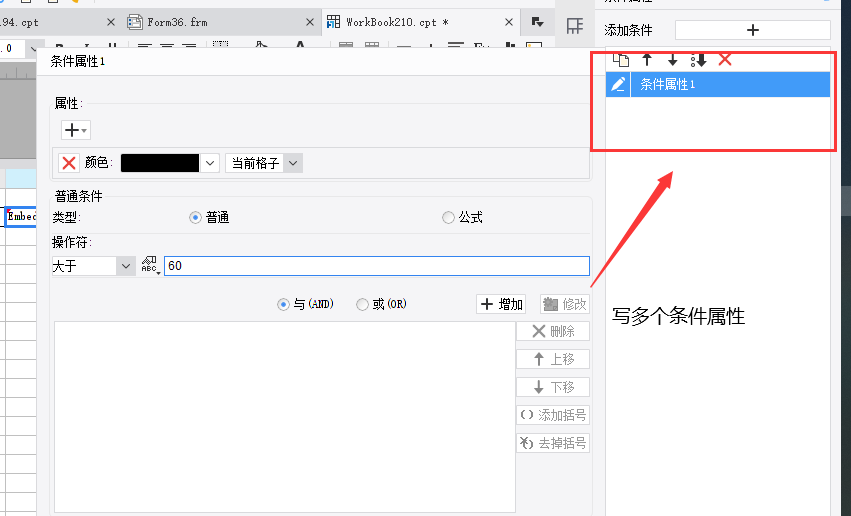Delete condition with red X icon
This screenshot has height=516, width=851.
tap(725, 59)
